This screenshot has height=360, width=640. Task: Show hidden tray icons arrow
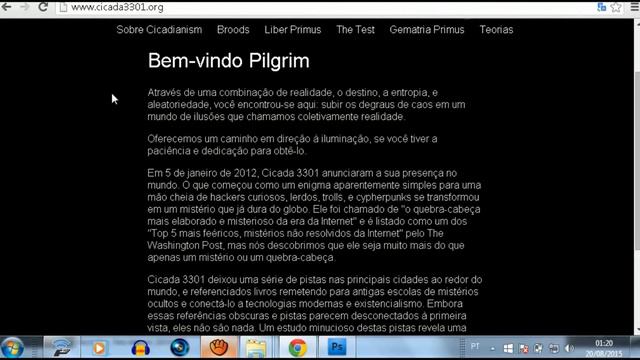493,349
